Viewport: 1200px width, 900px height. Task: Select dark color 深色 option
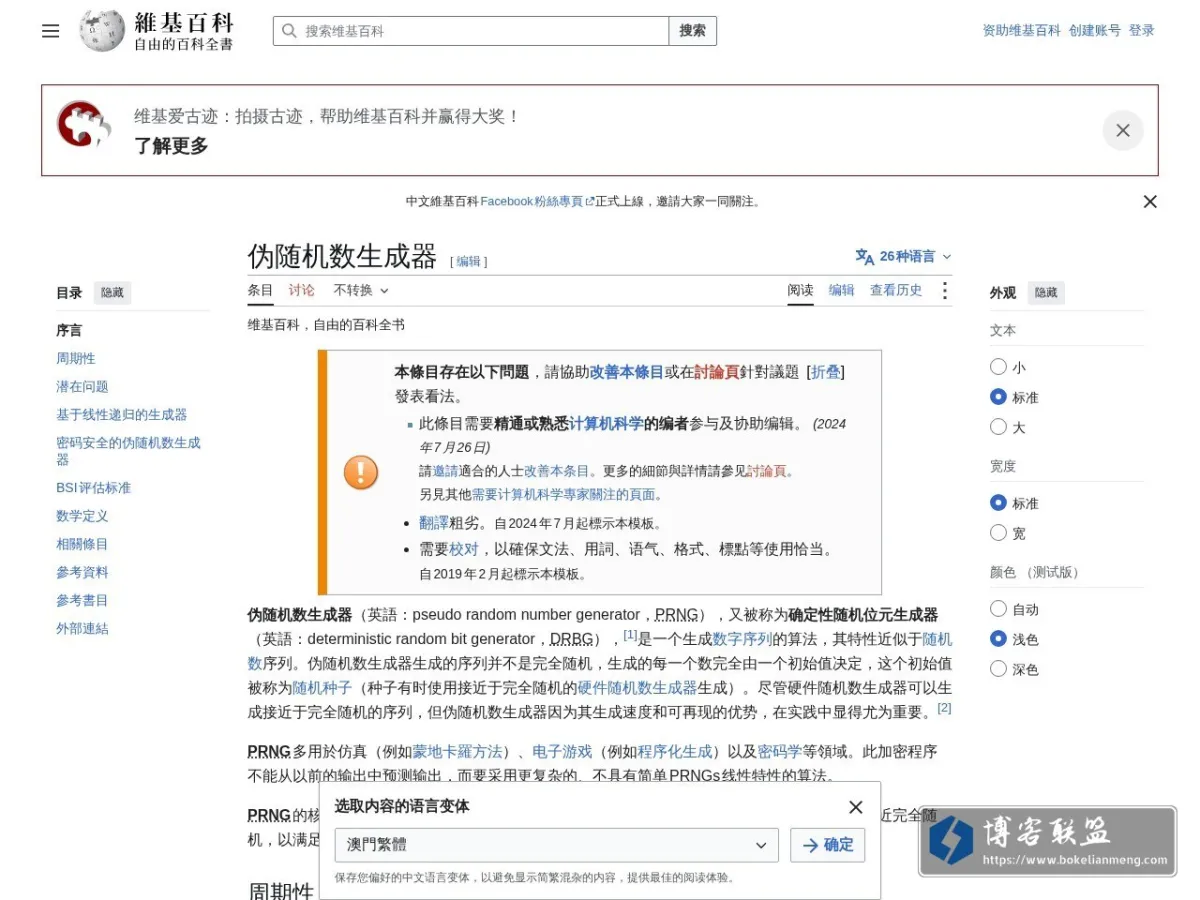(998, 669)
